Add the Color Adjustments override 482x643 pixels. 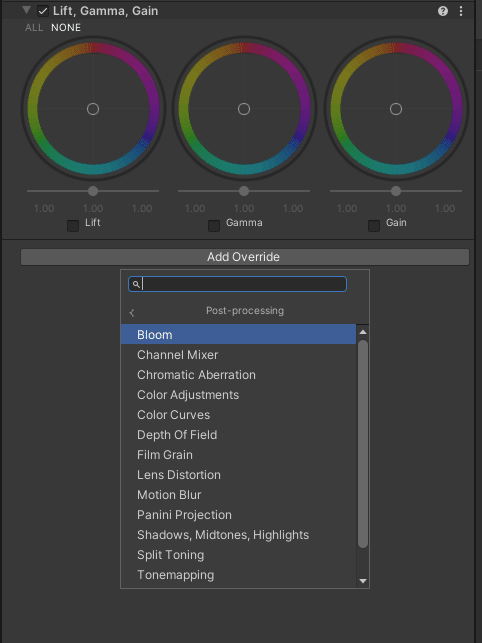click(238, 395)
